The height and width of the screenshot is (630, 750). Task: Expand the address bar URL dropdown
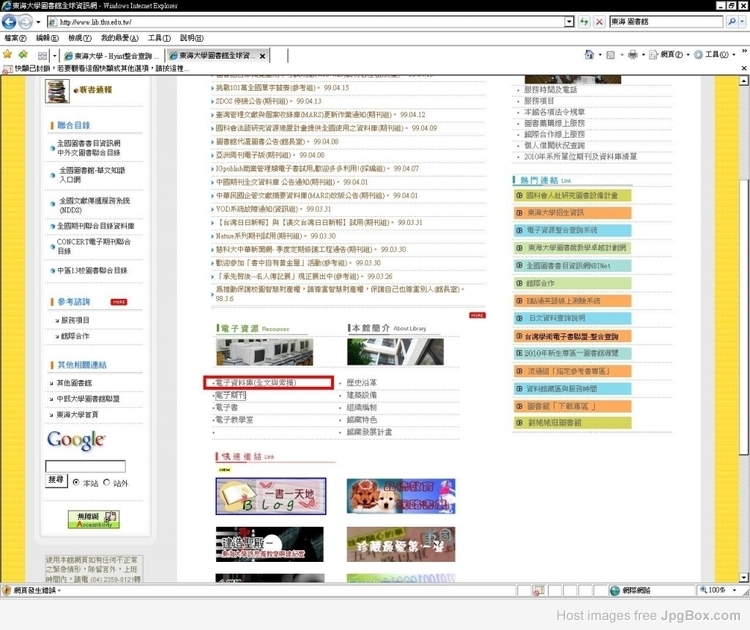click(569, 21)
